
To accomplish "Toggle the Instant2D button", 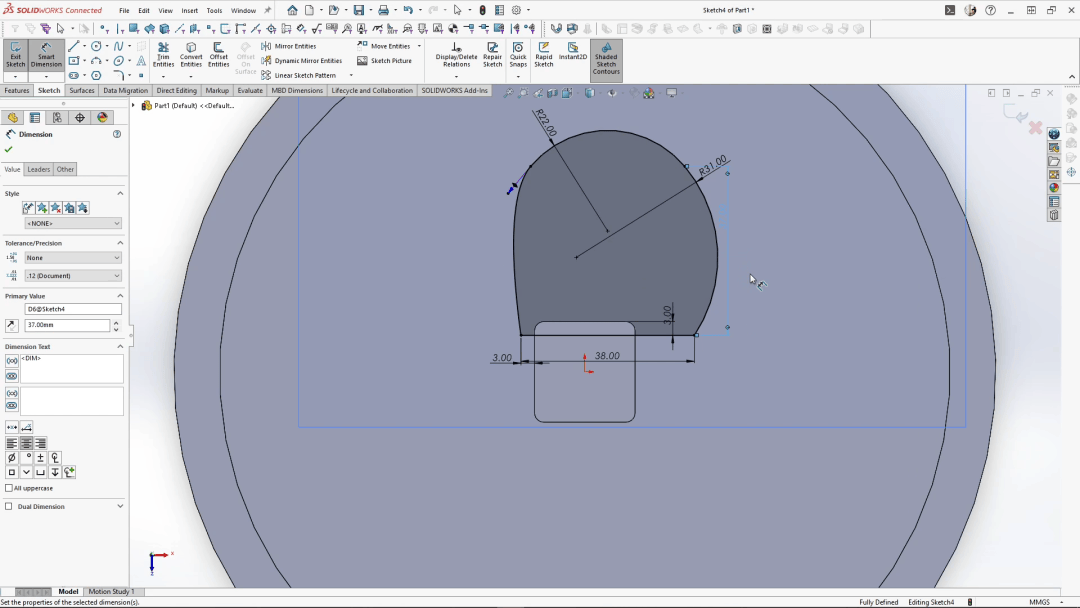I will pos(573,52).
